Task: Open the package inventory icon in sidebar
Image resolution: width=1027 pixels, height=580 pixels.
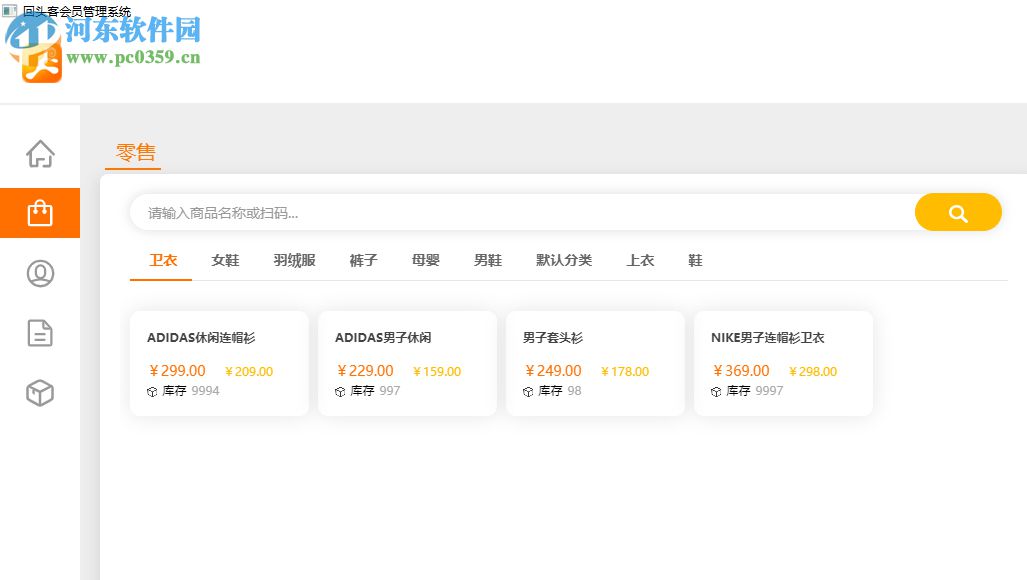Action: point(40,393)
